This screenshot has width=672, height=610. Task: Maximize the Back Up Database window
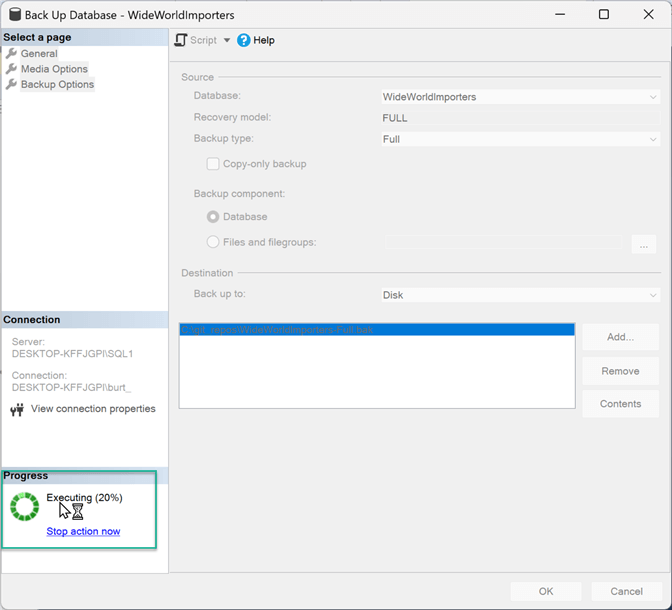(603, 14)
